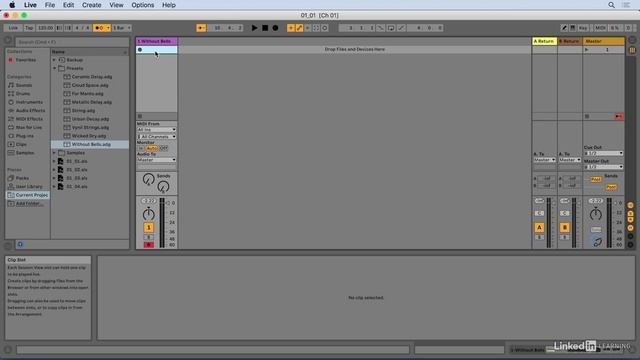The height and width of the screenshot is (360, 640).
Task: Select Without Bells.adg preset
Action: pyautogui.click(x=90, y=144)
